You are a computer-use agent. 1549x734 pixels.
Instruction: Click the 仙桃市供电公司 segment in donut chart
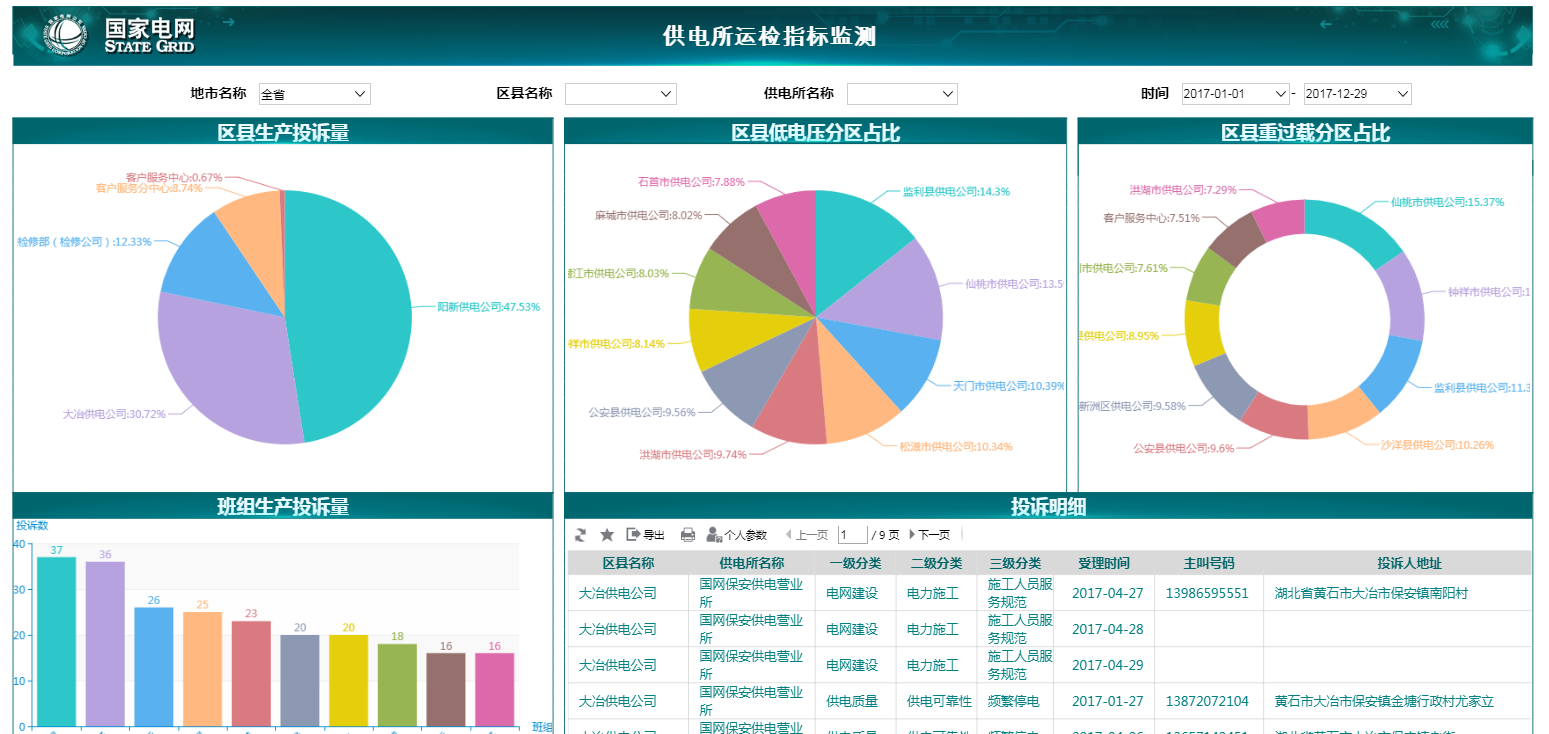1355,228
